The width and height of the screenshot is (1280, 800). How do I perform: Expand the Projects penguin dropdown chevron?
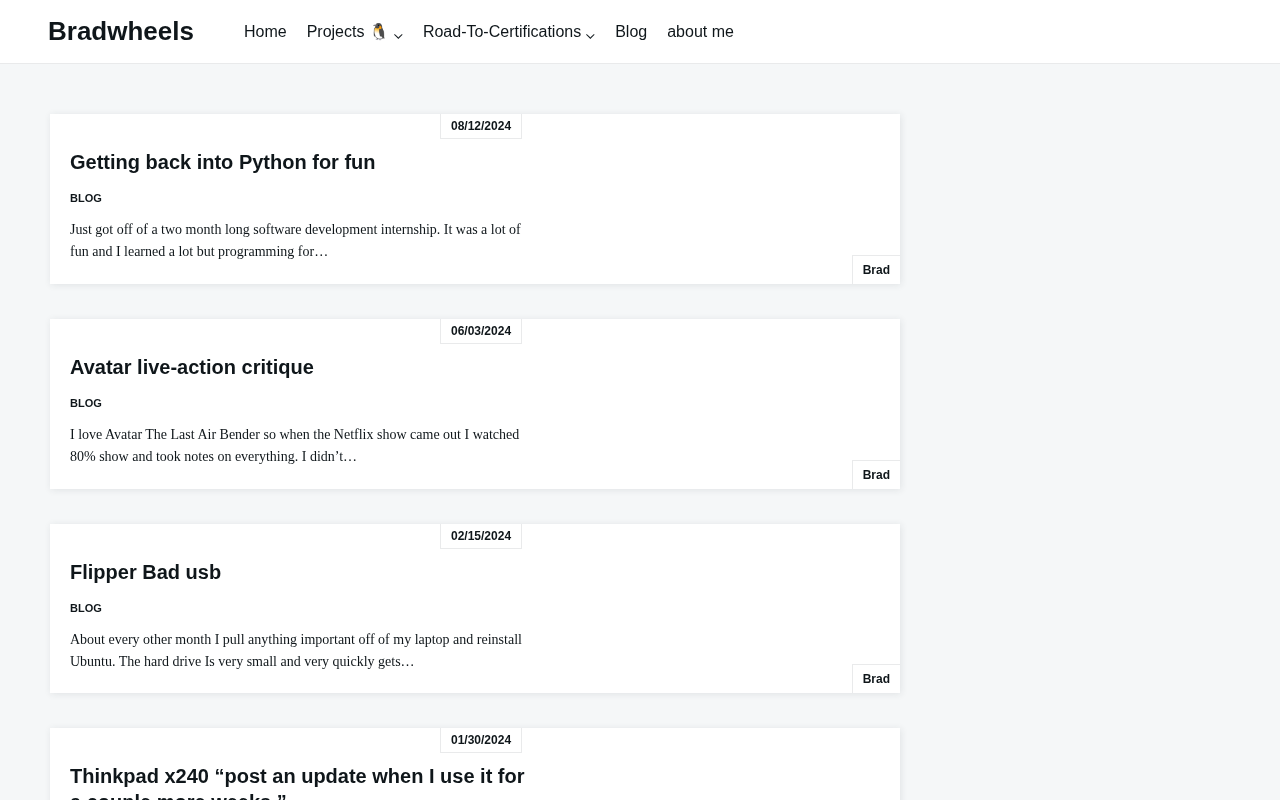point(398,36)
